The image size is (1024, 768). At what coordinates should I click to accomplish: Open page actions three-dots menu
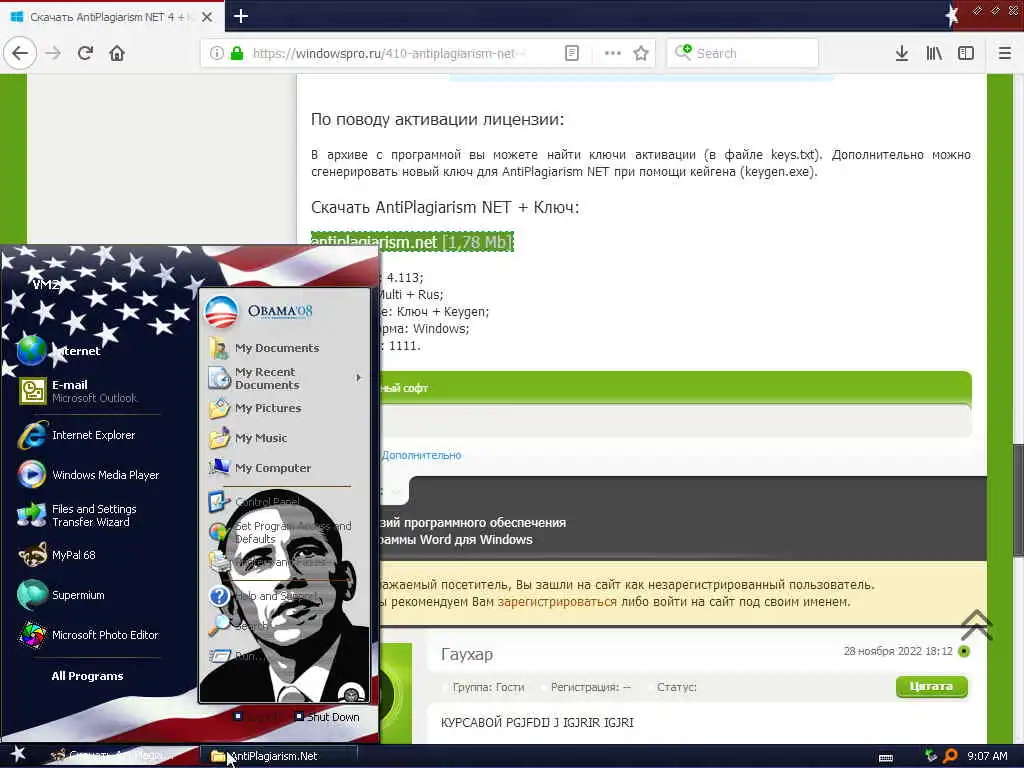point(613,53)
